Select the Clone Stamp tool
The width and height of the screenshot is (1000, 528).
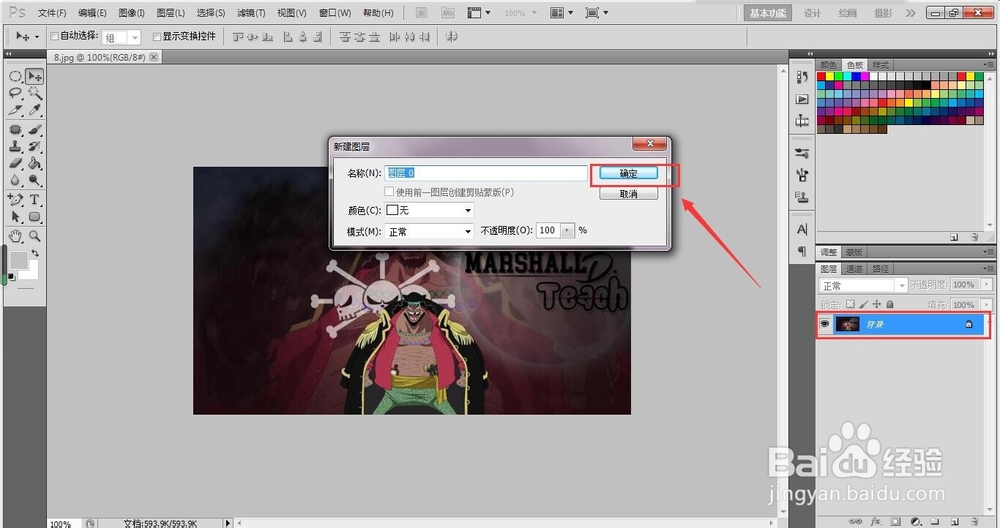15,146
